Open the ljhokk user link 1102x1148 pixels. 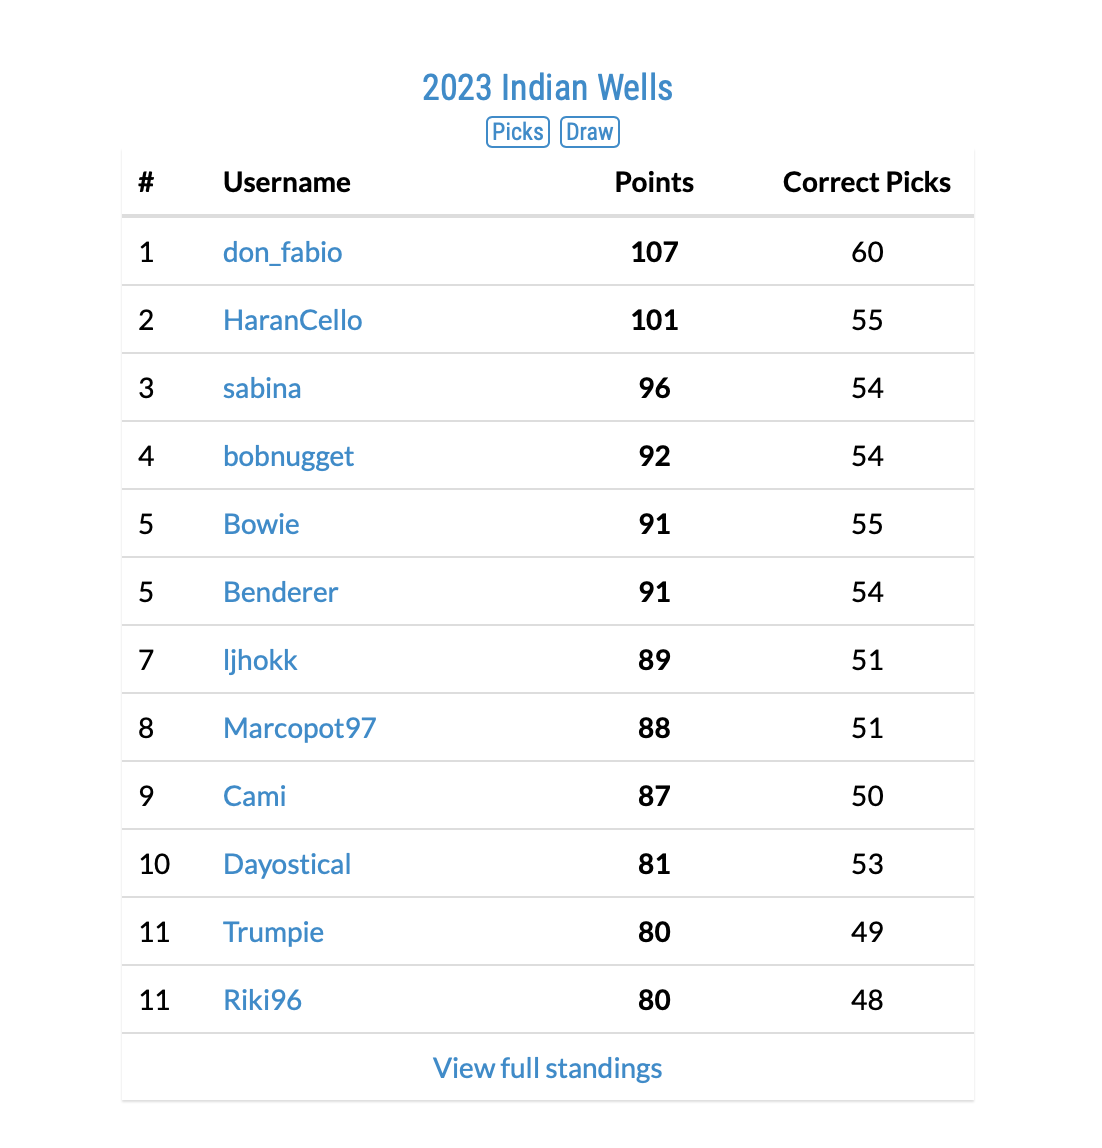pos(260,660)
